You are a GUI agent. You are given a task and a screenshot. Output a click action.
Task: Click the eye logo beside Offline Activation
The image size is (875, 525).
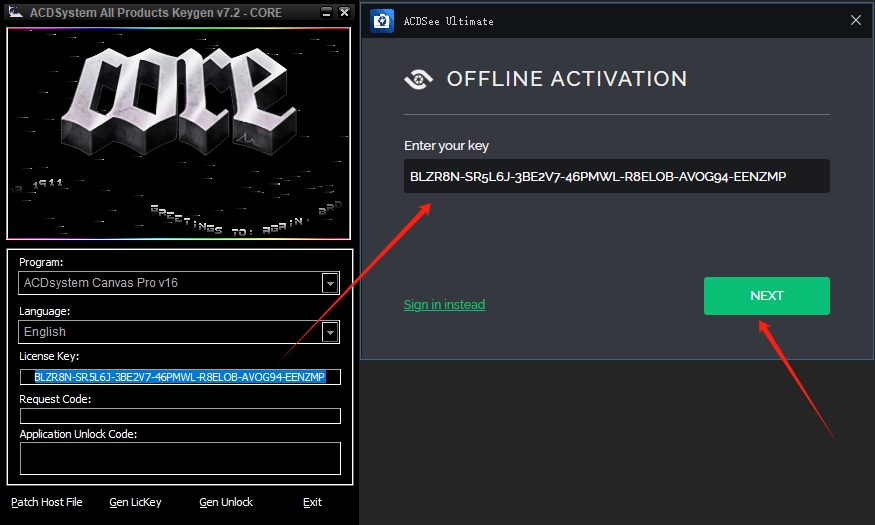click(x=419, y=79)
